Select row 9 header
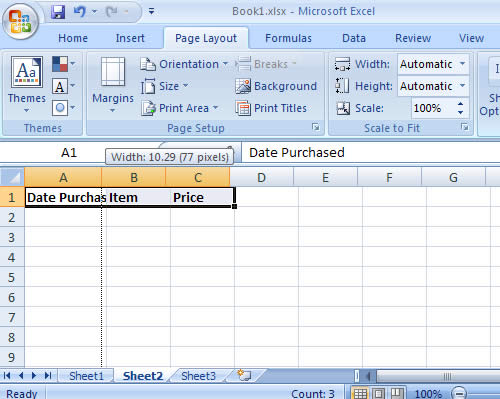500x399 pixels. click(x=12, y=357)
